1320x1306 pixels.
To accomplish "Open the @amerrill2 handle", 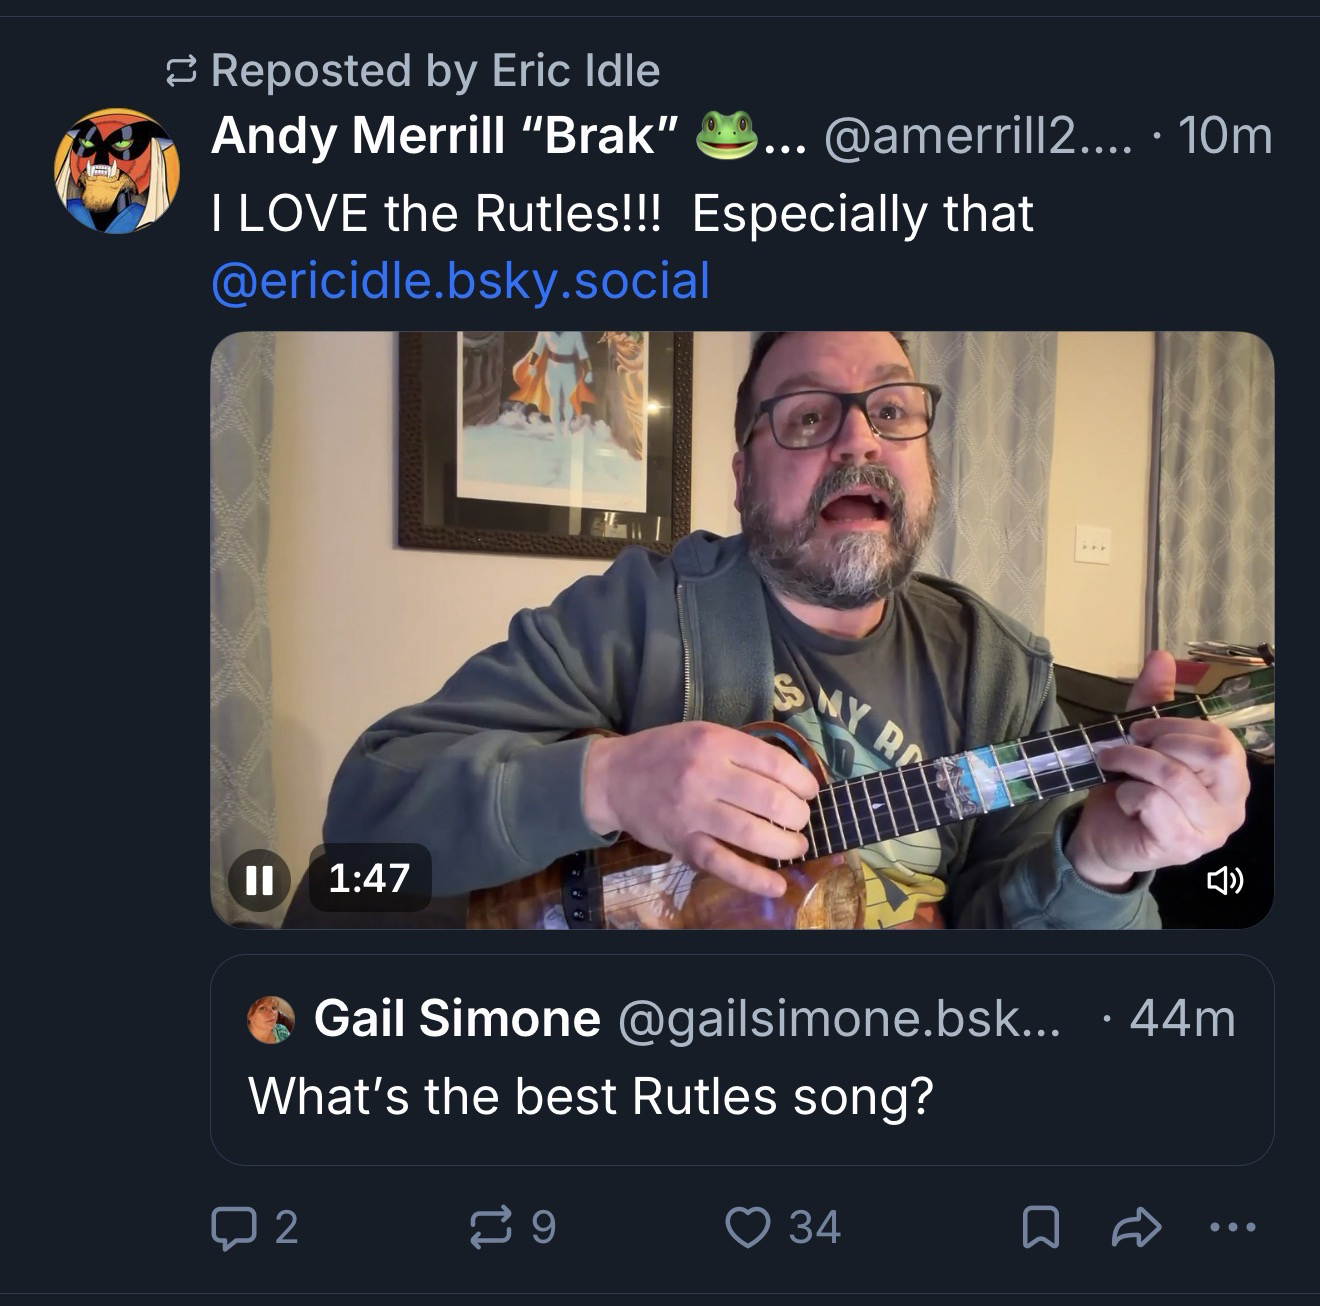I will click(x=977, y=136).
